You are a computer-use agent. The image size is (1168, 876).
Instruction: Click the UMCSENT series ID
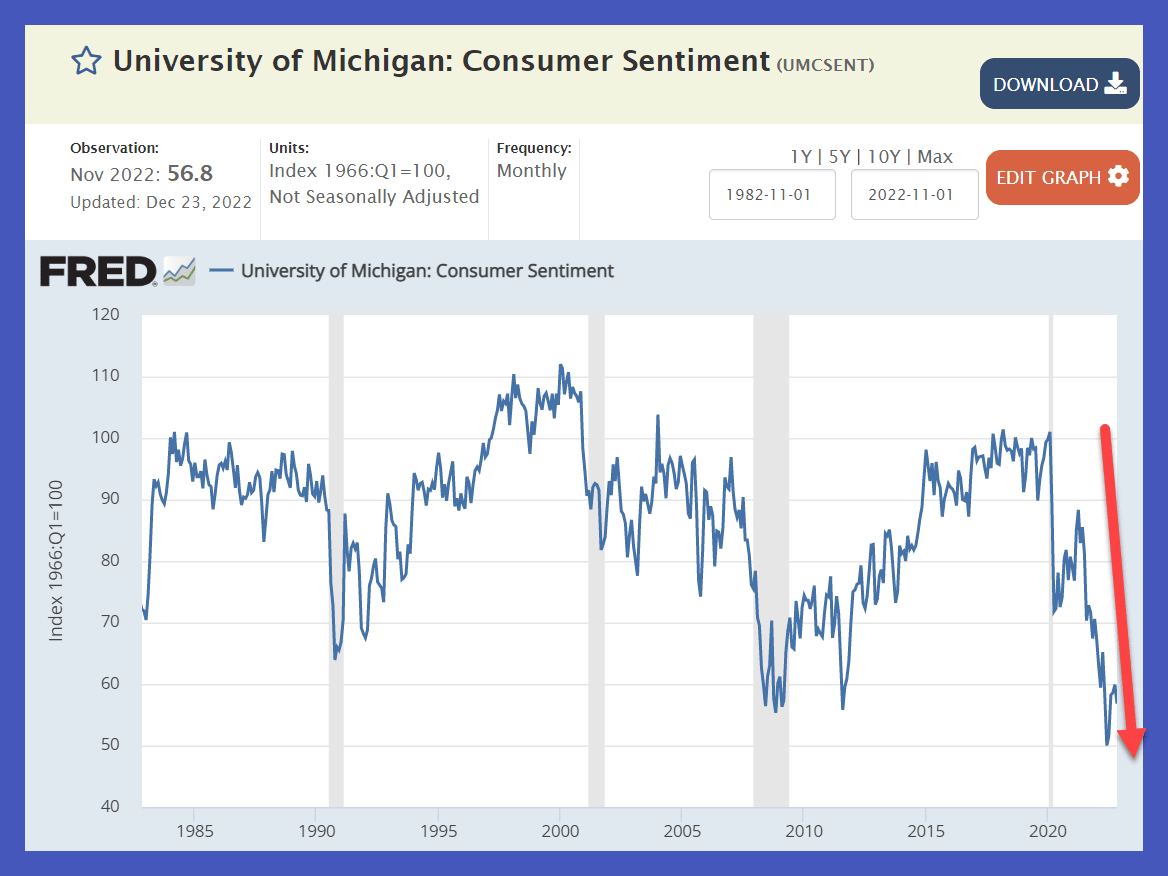click(826, 65)
